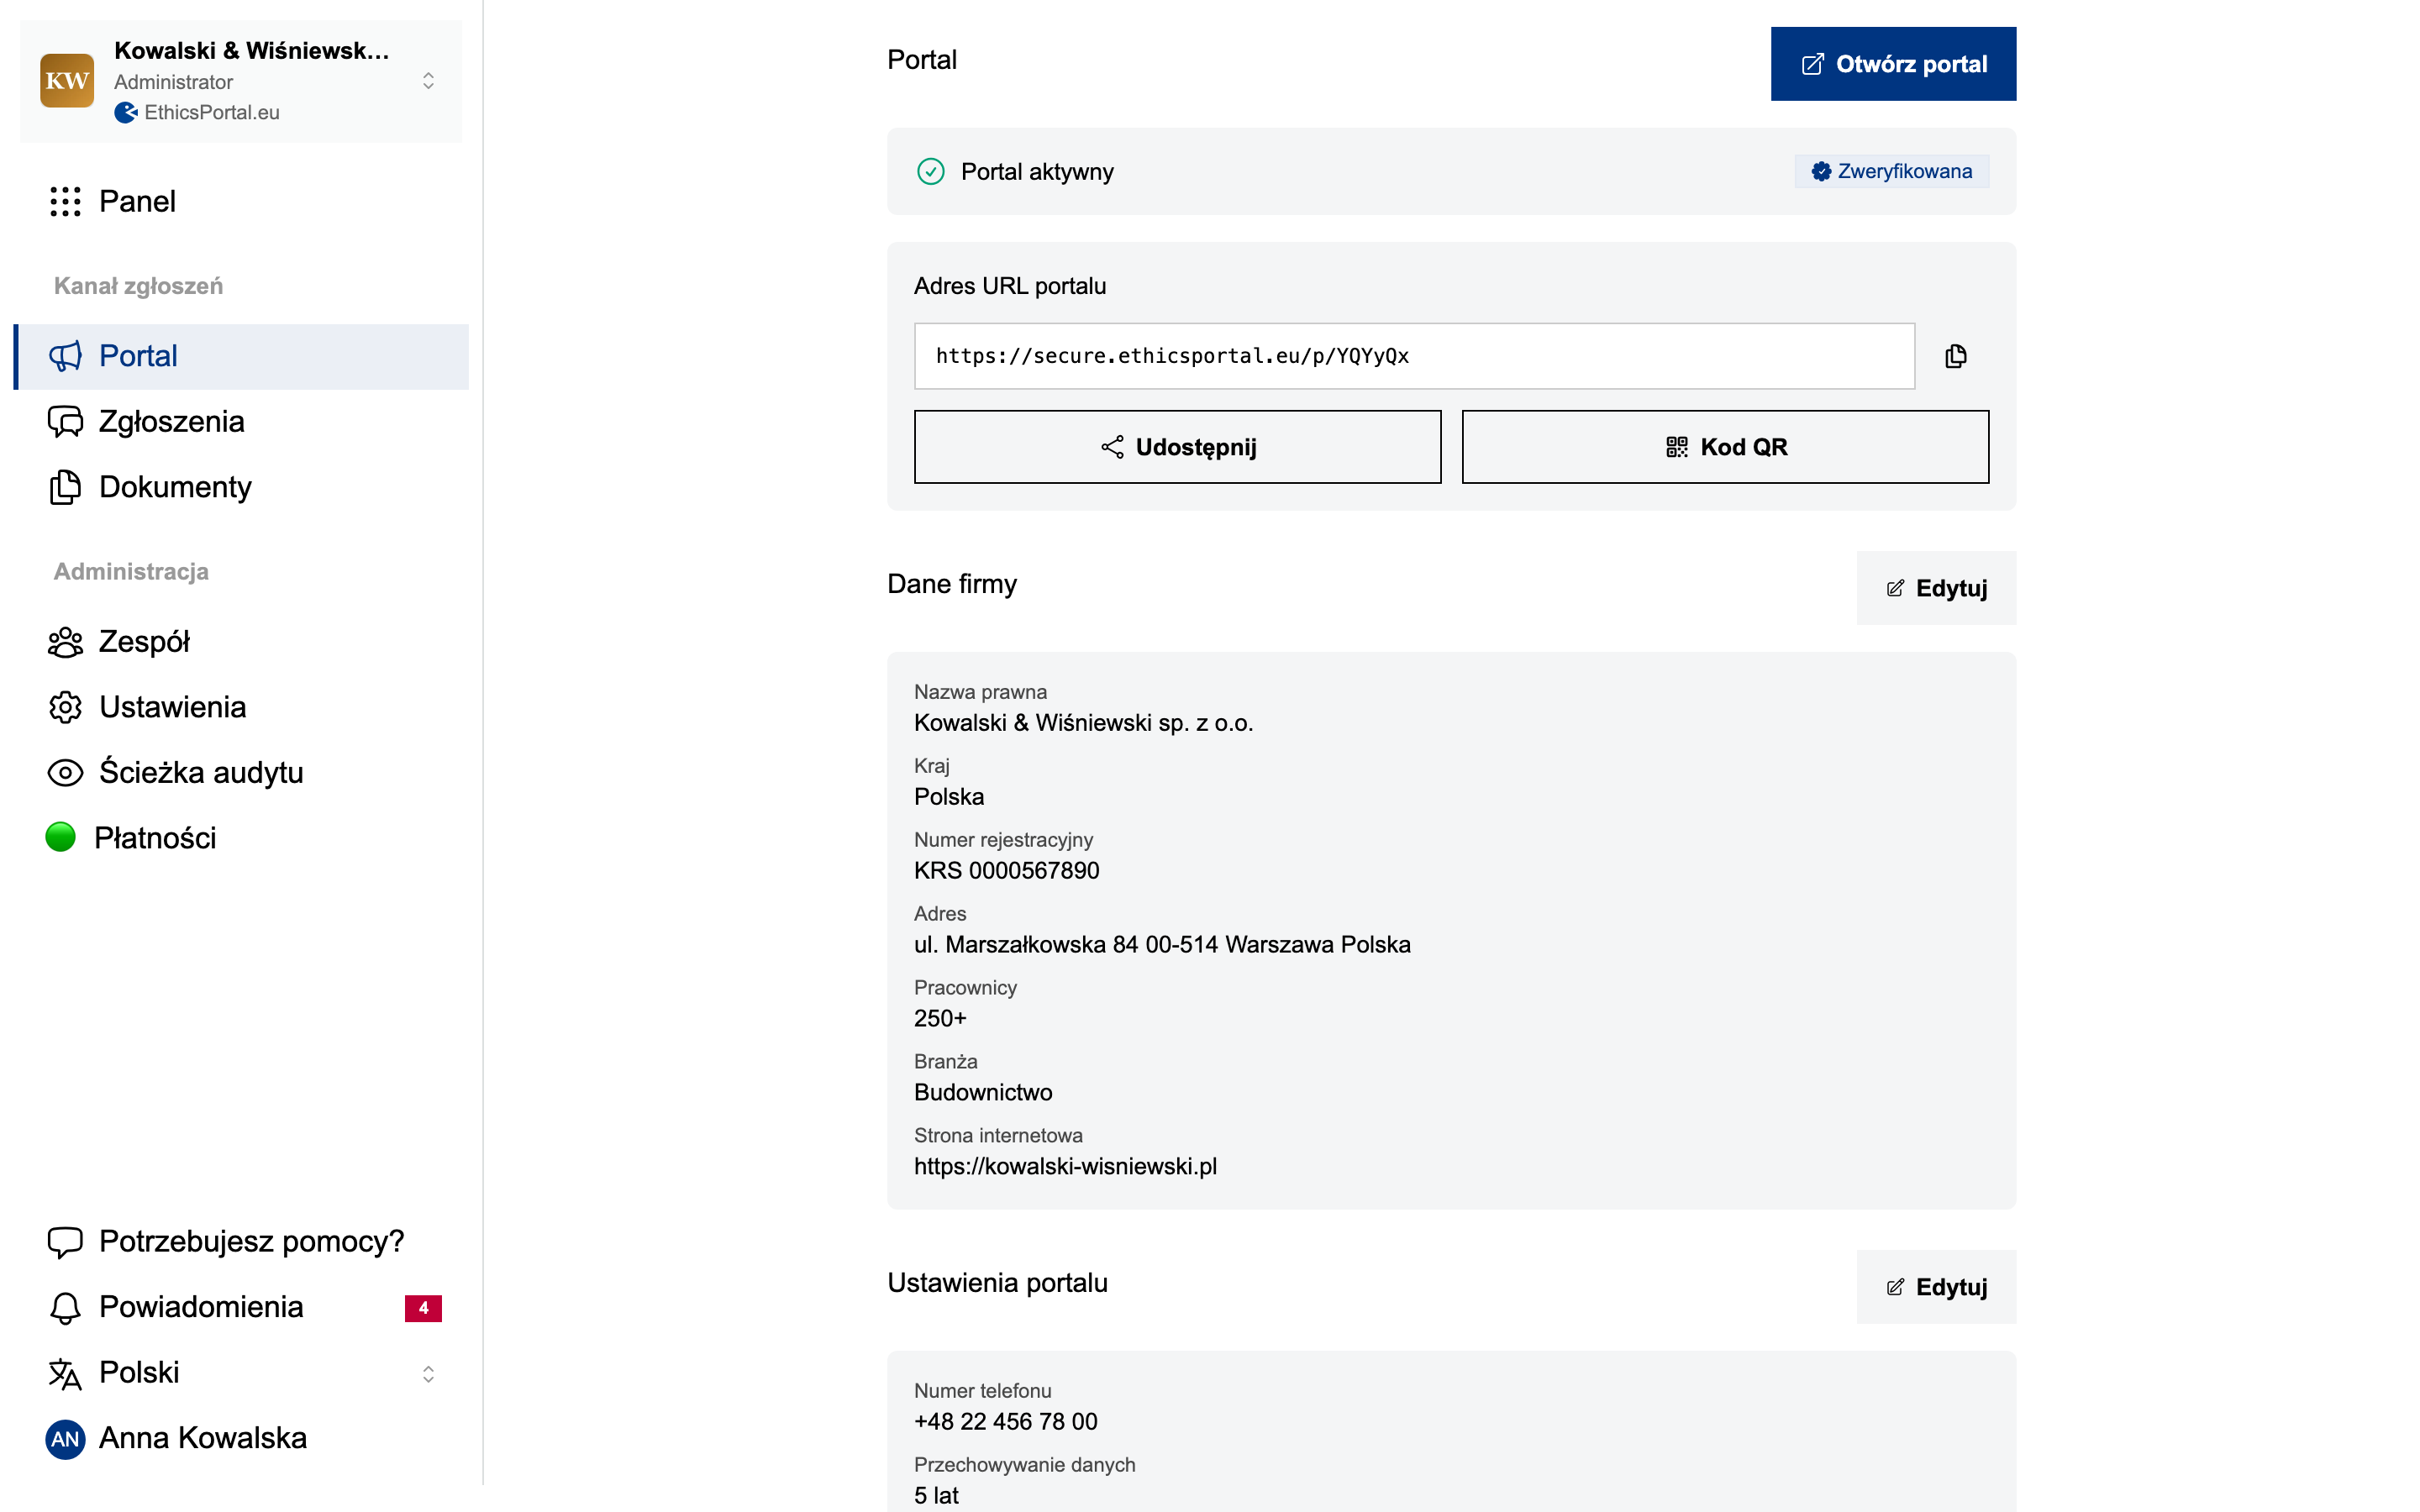2420x1512 pixels.
Task: Click the Zgłoszenia chat bubbles icon
Action: point(65,422)
